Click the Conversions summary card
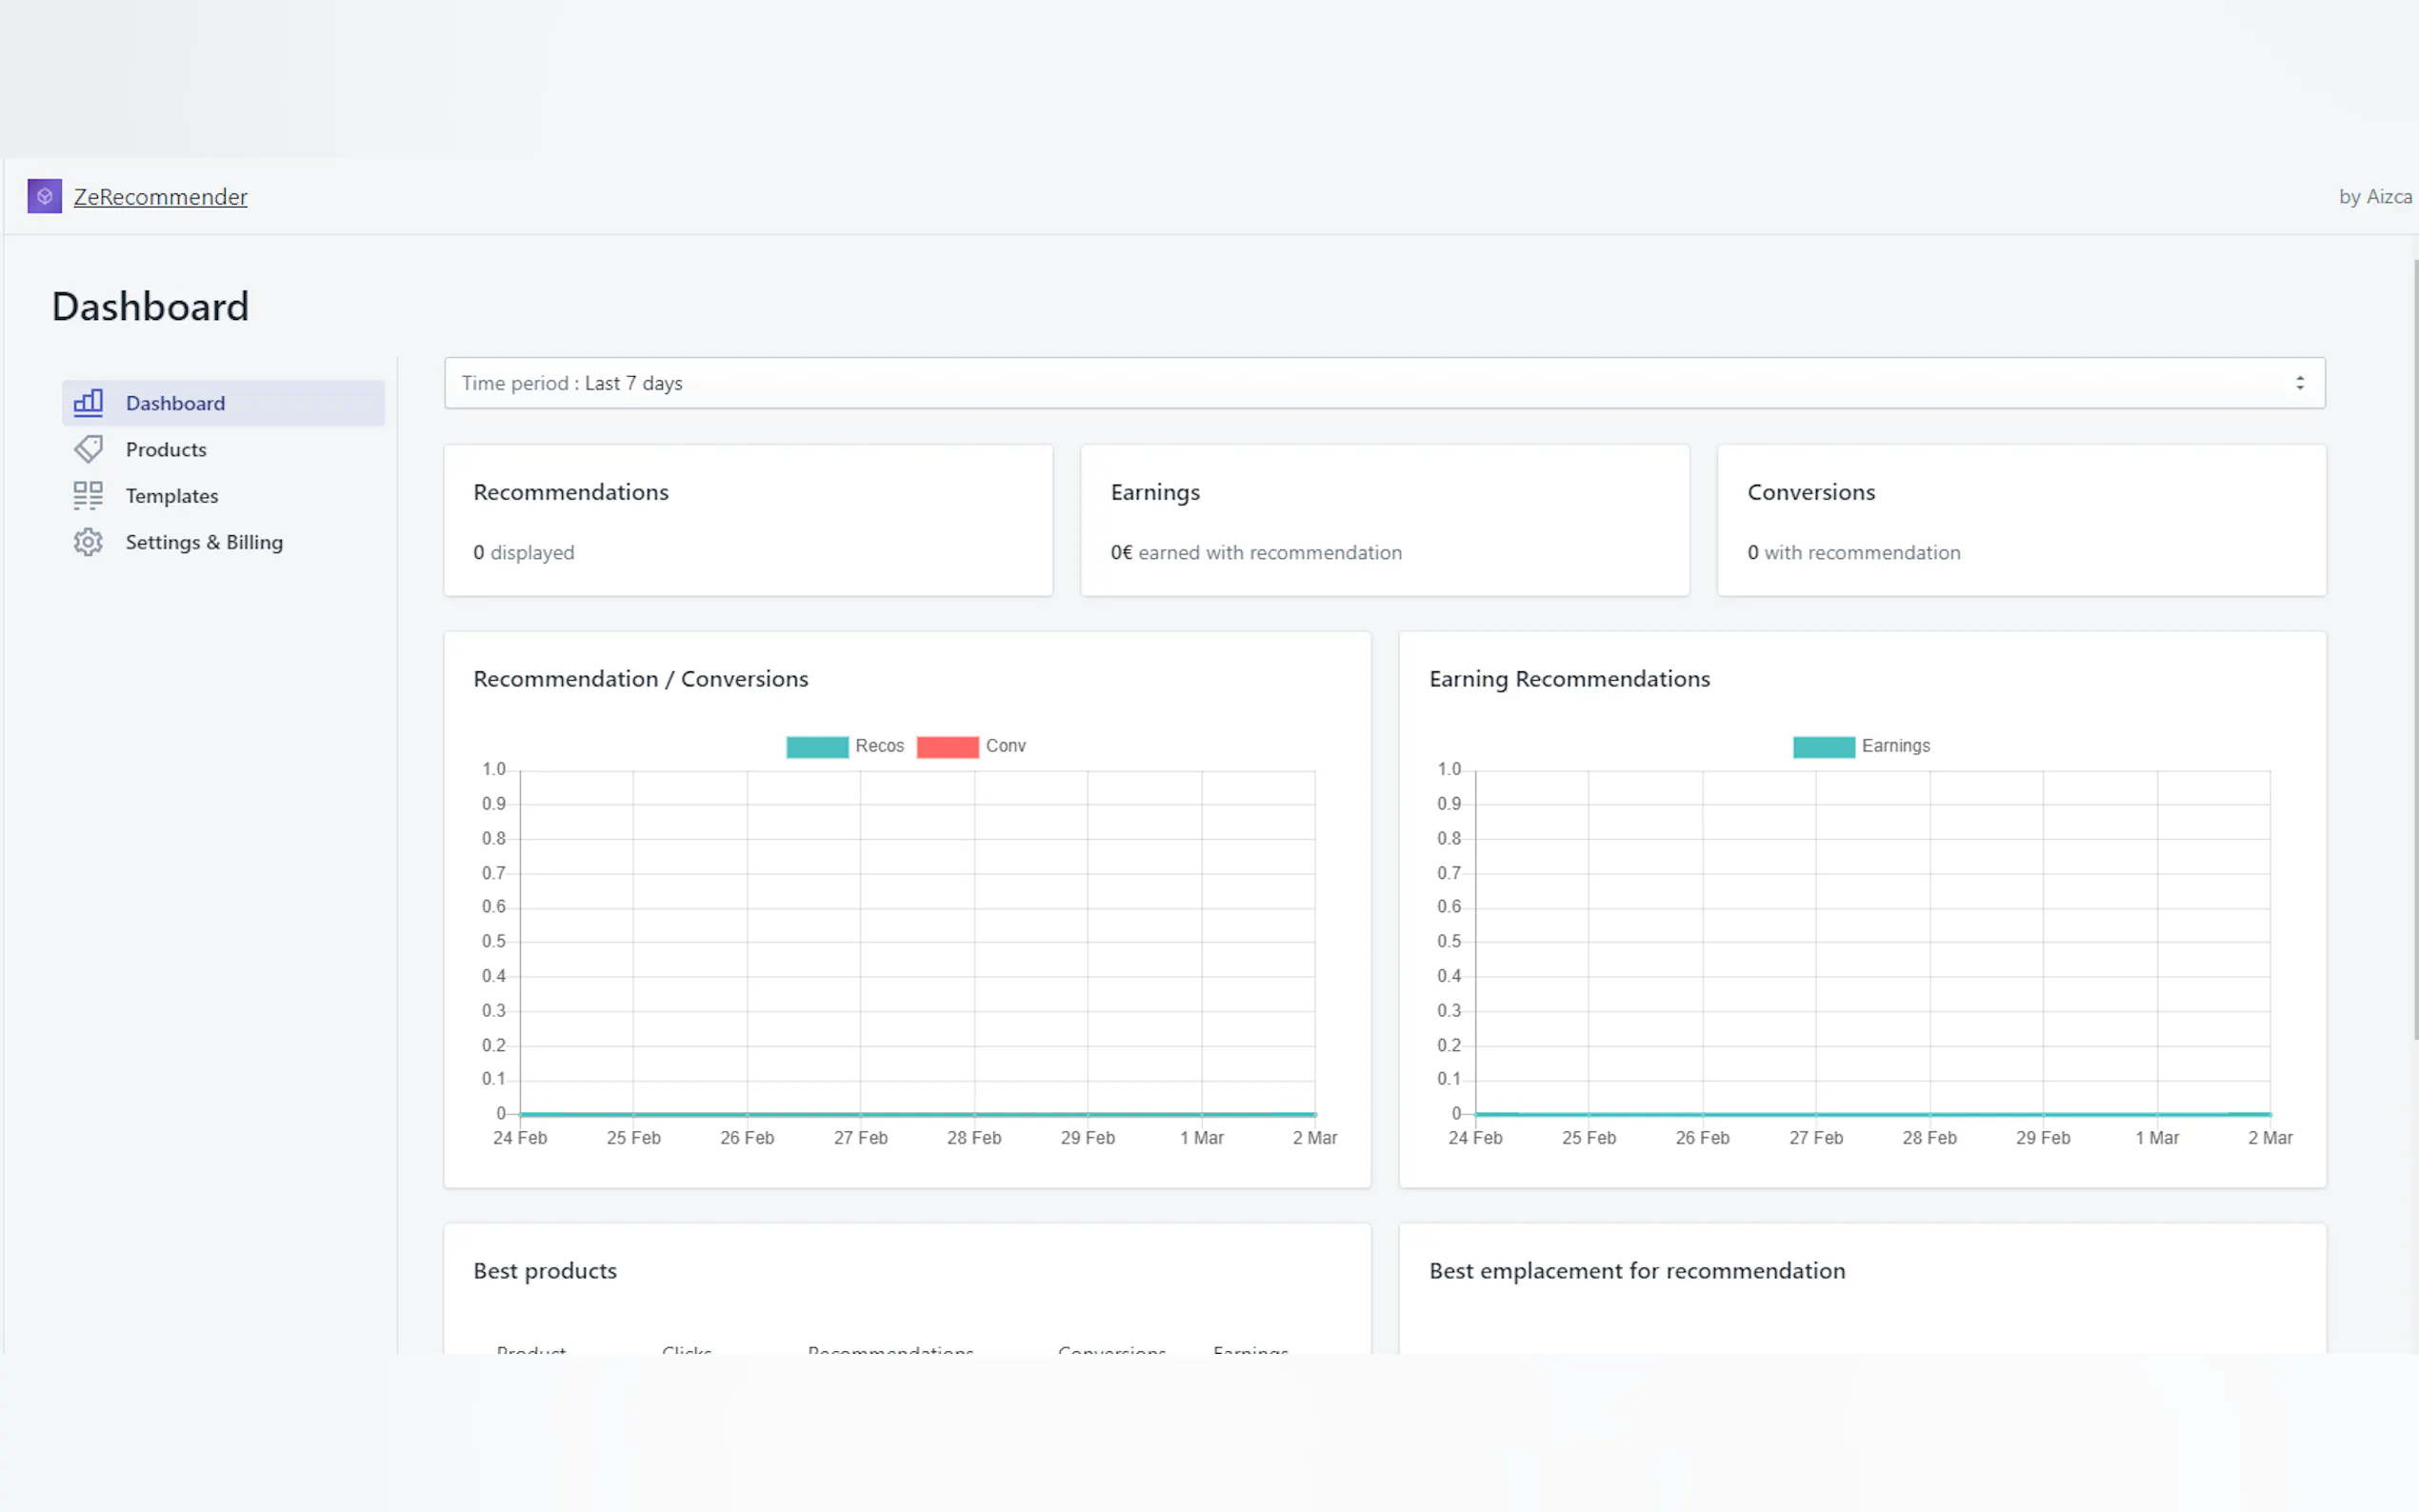 pos(2021,520)
